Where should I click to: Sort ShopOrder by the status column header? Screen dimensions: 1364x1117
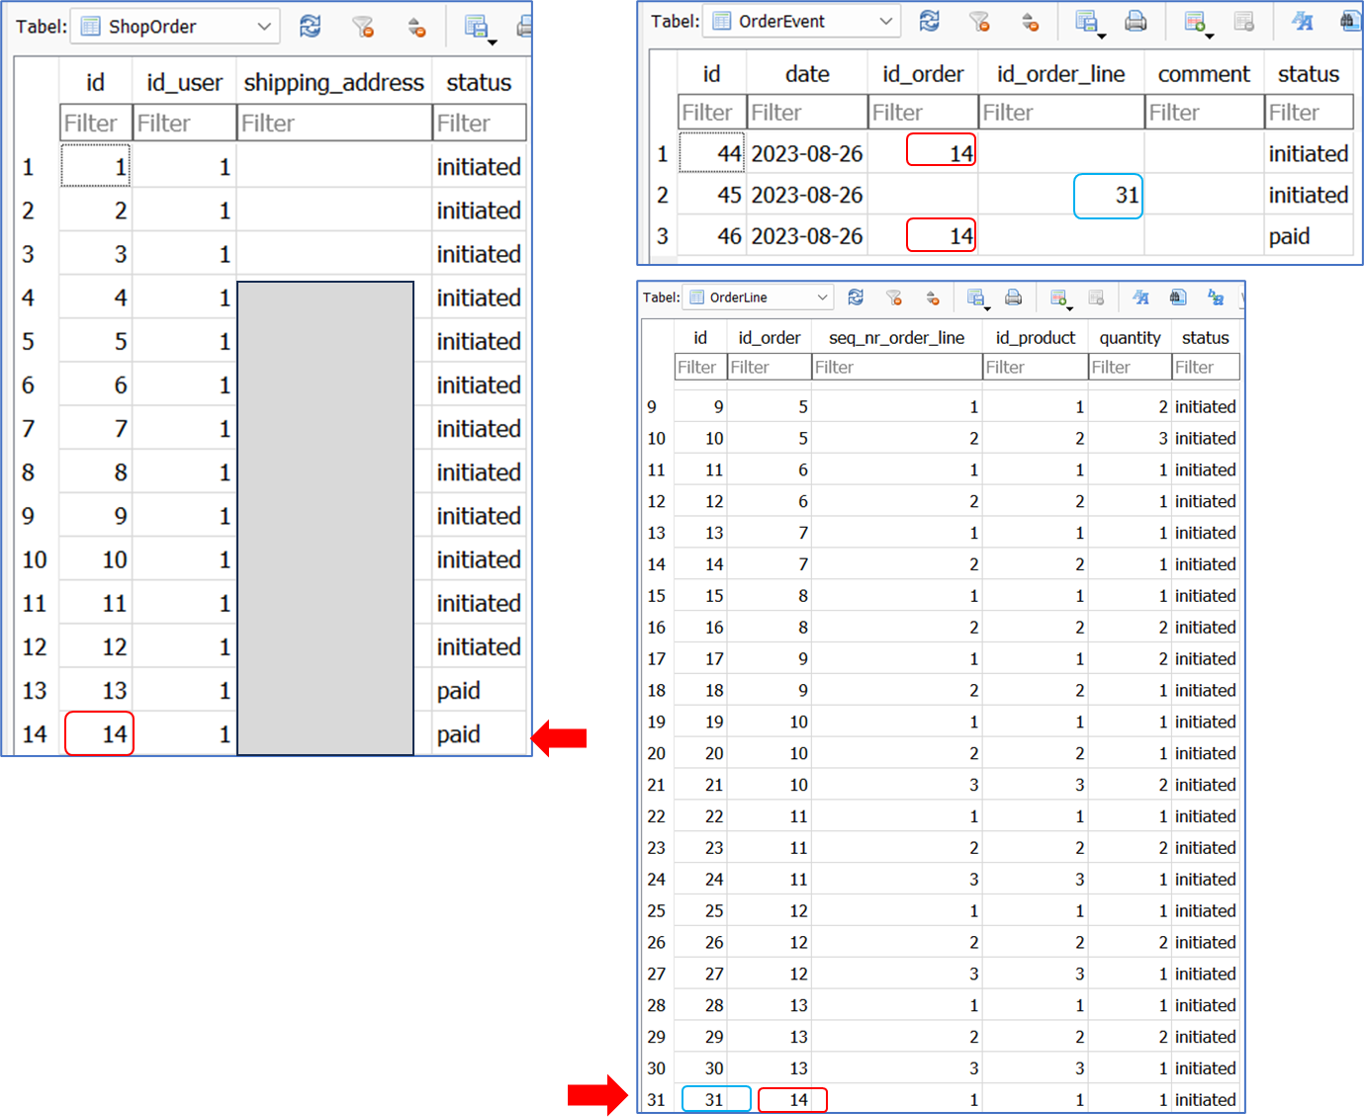pyautogui.click(x=479, y=82)
